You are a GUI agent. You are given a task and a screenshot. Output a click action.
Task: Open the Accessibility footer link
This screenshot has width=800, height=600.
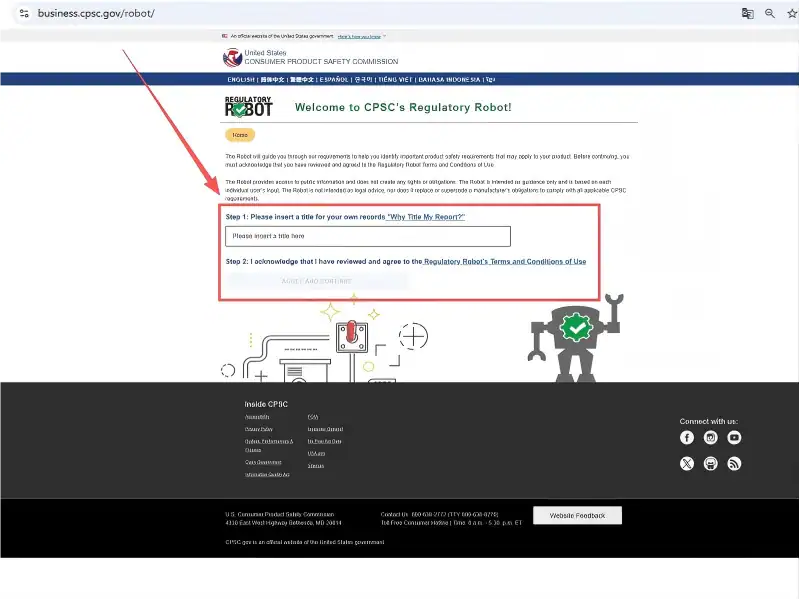pyautogui.click(x=257, y=417)
